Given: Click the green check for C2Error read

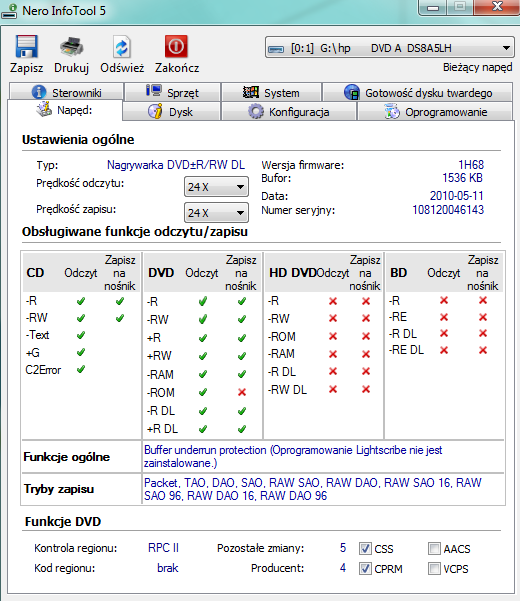Looking at the screenshot, I should (x=81, y=369).
